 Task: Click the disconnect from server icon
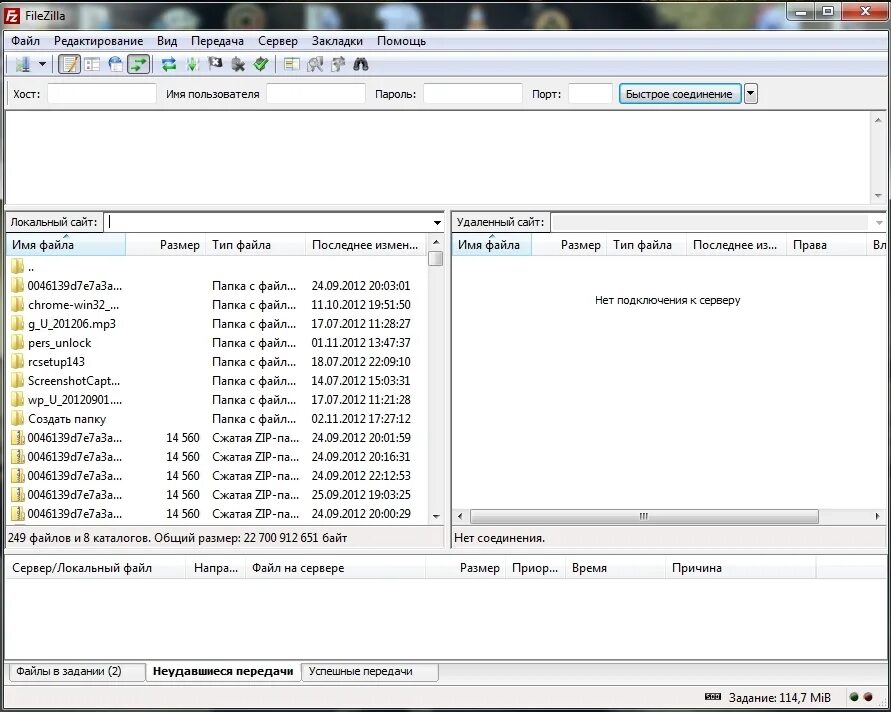238,64
